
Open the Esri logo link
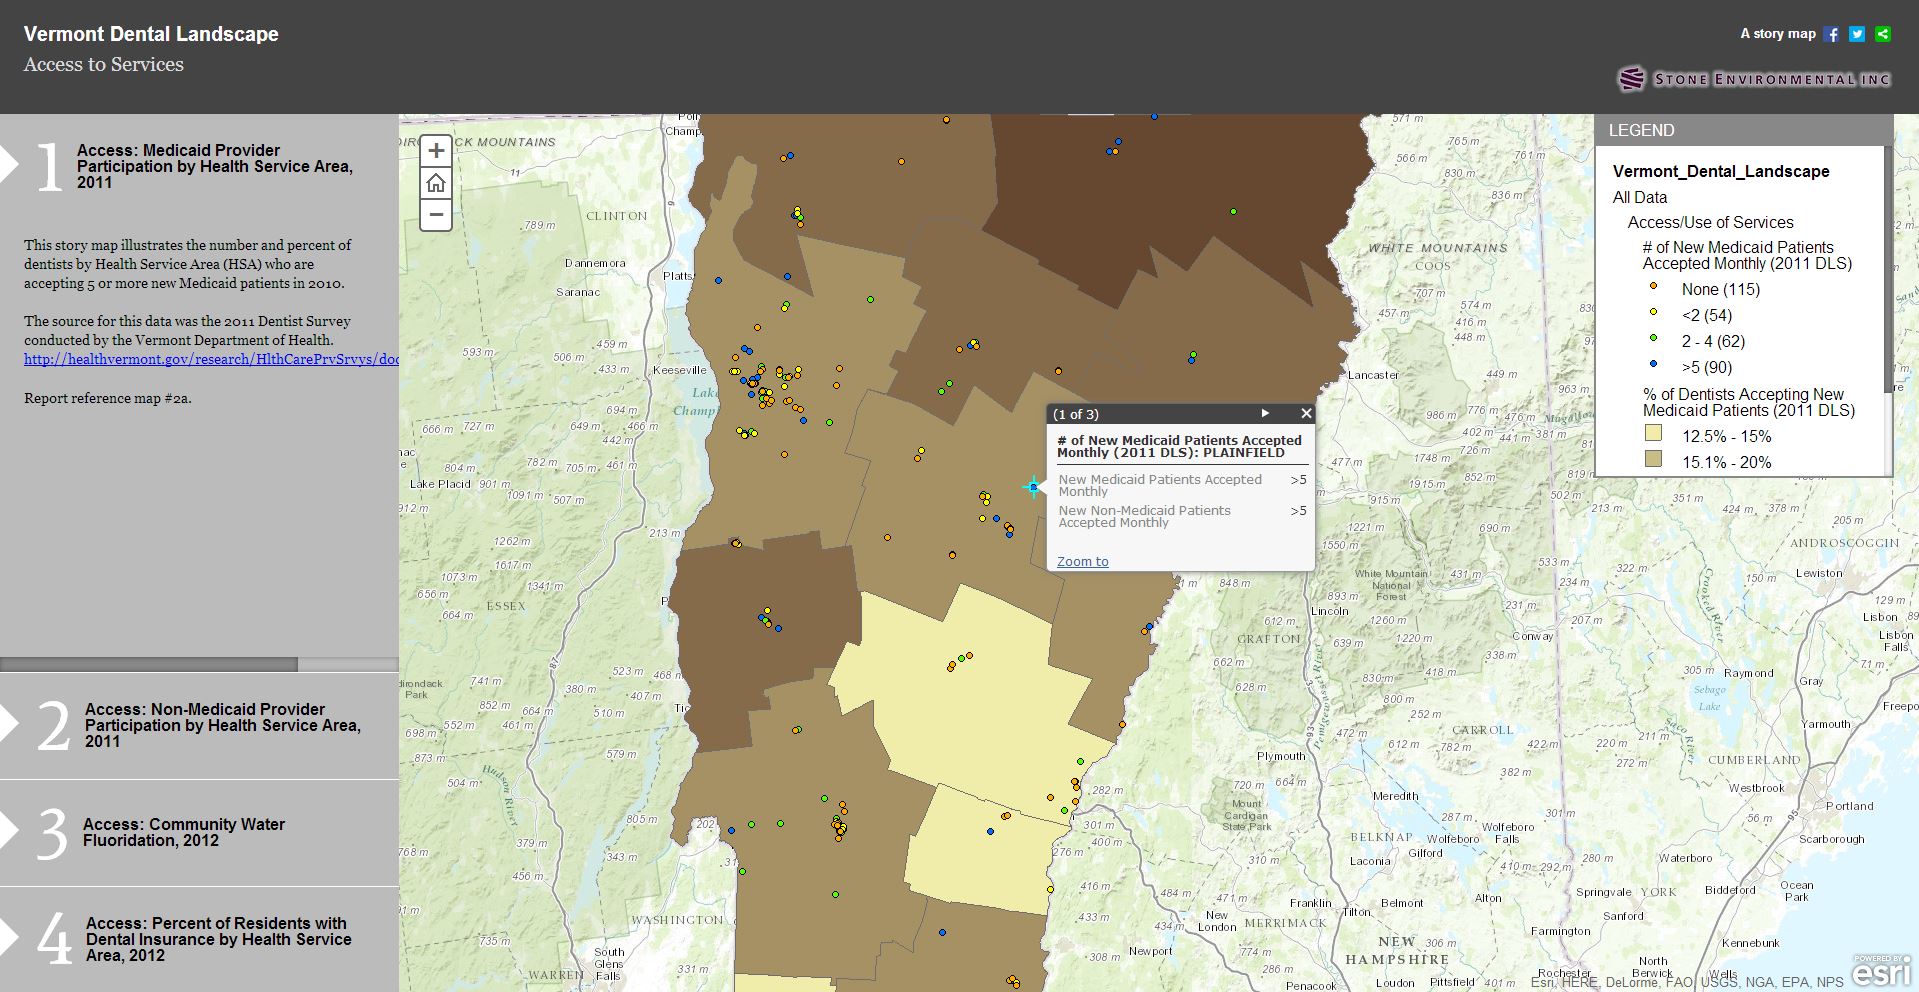point(1881,971)
